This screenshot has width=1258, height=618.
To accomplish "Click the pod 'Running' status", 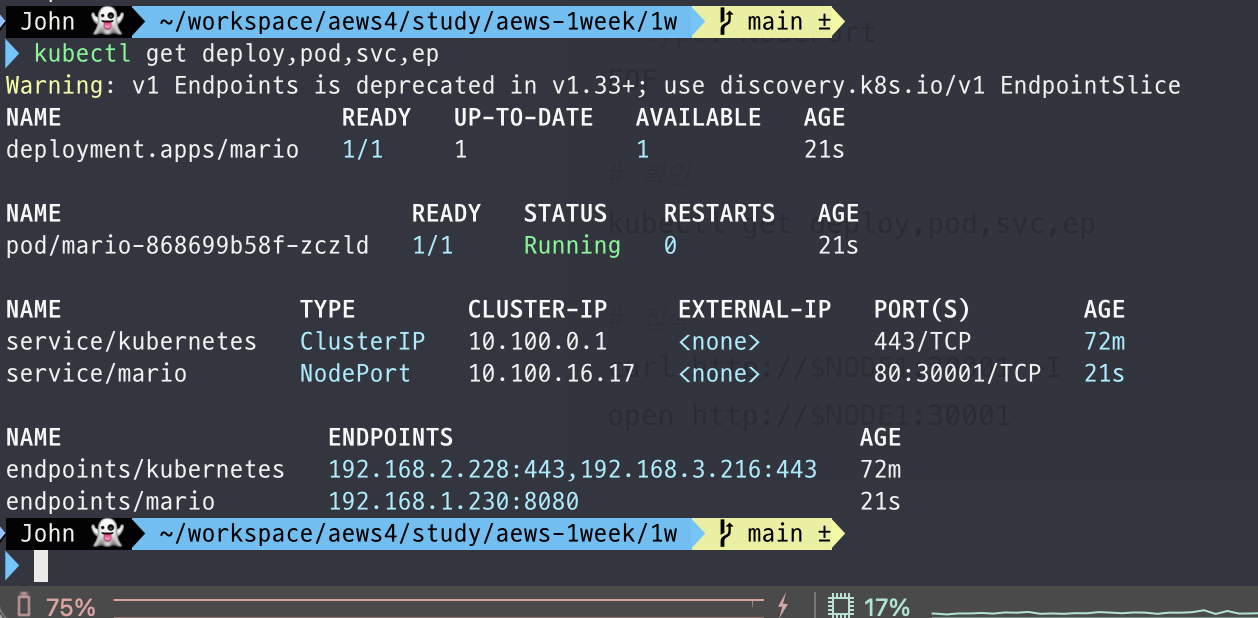I will (572, 245).
